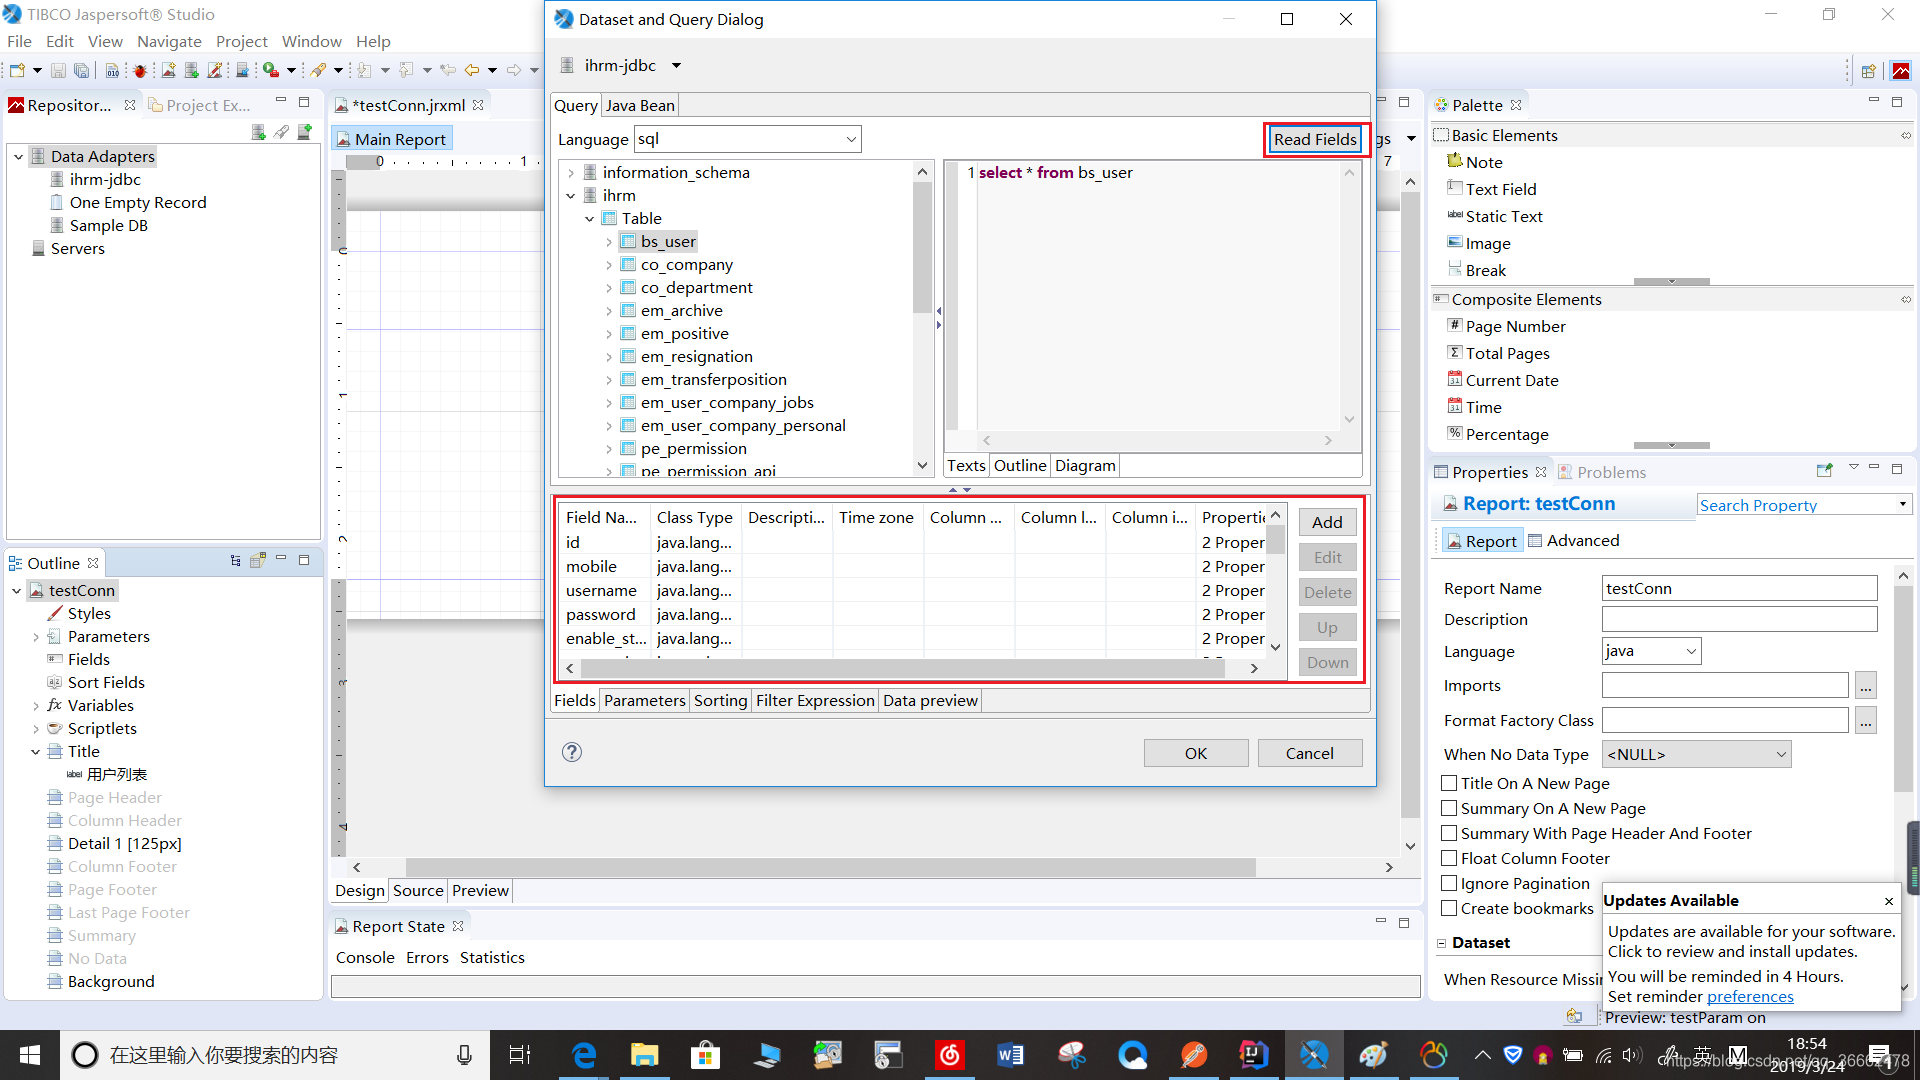Click the New wizard toolbar icon

17,70
